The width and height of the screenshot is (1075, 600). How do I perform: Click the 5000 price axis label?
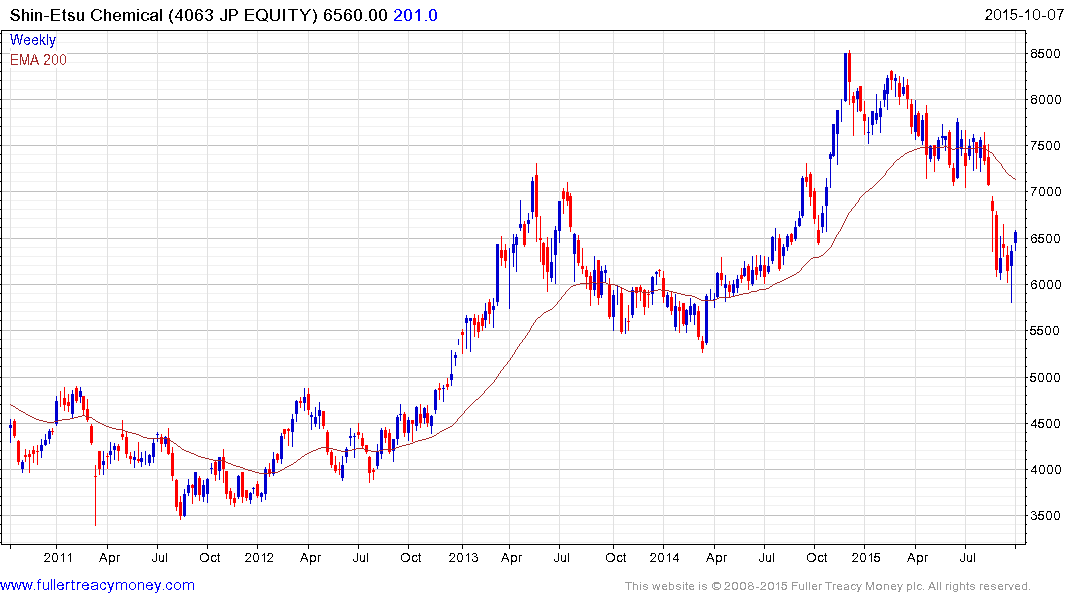1046,377
